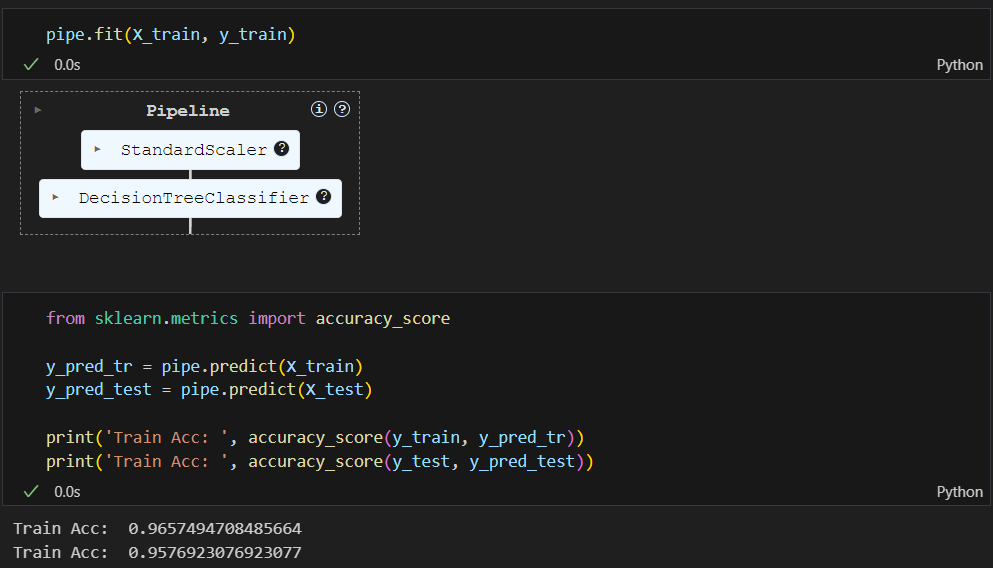The width and height of the screenshot is (993, 568).
Task: Click output value 0.9576923076923077
Action: click(x=215, y=552)
